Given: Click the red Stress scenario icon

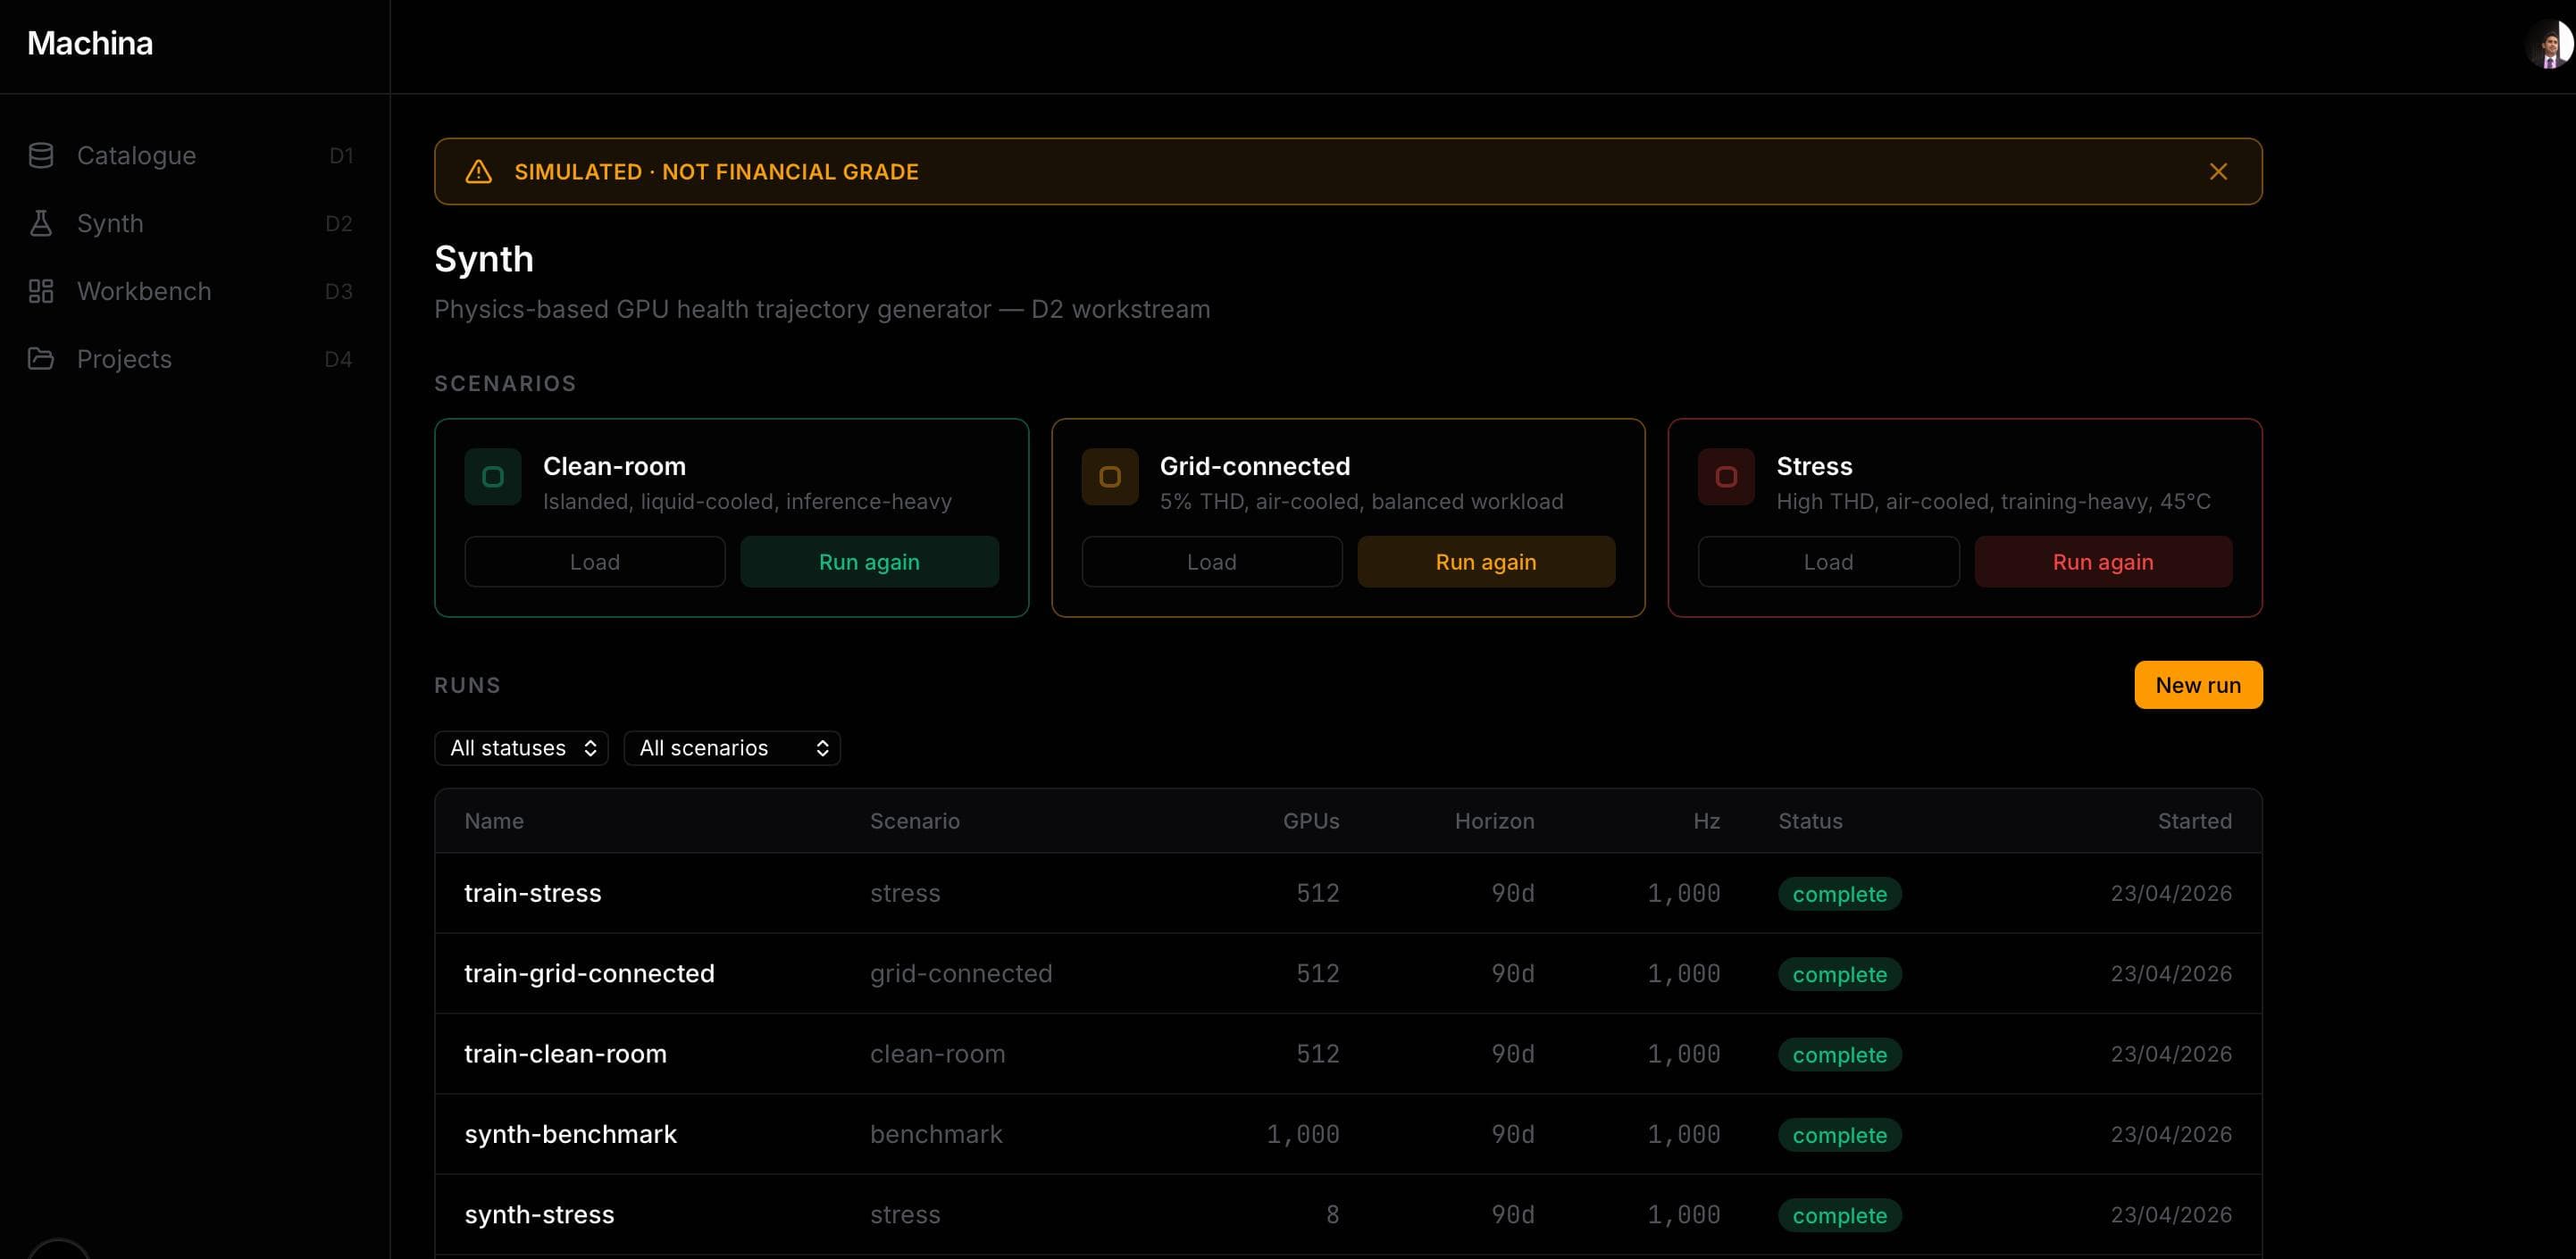Looking at the screenshot, I should tap(1726, 477).
